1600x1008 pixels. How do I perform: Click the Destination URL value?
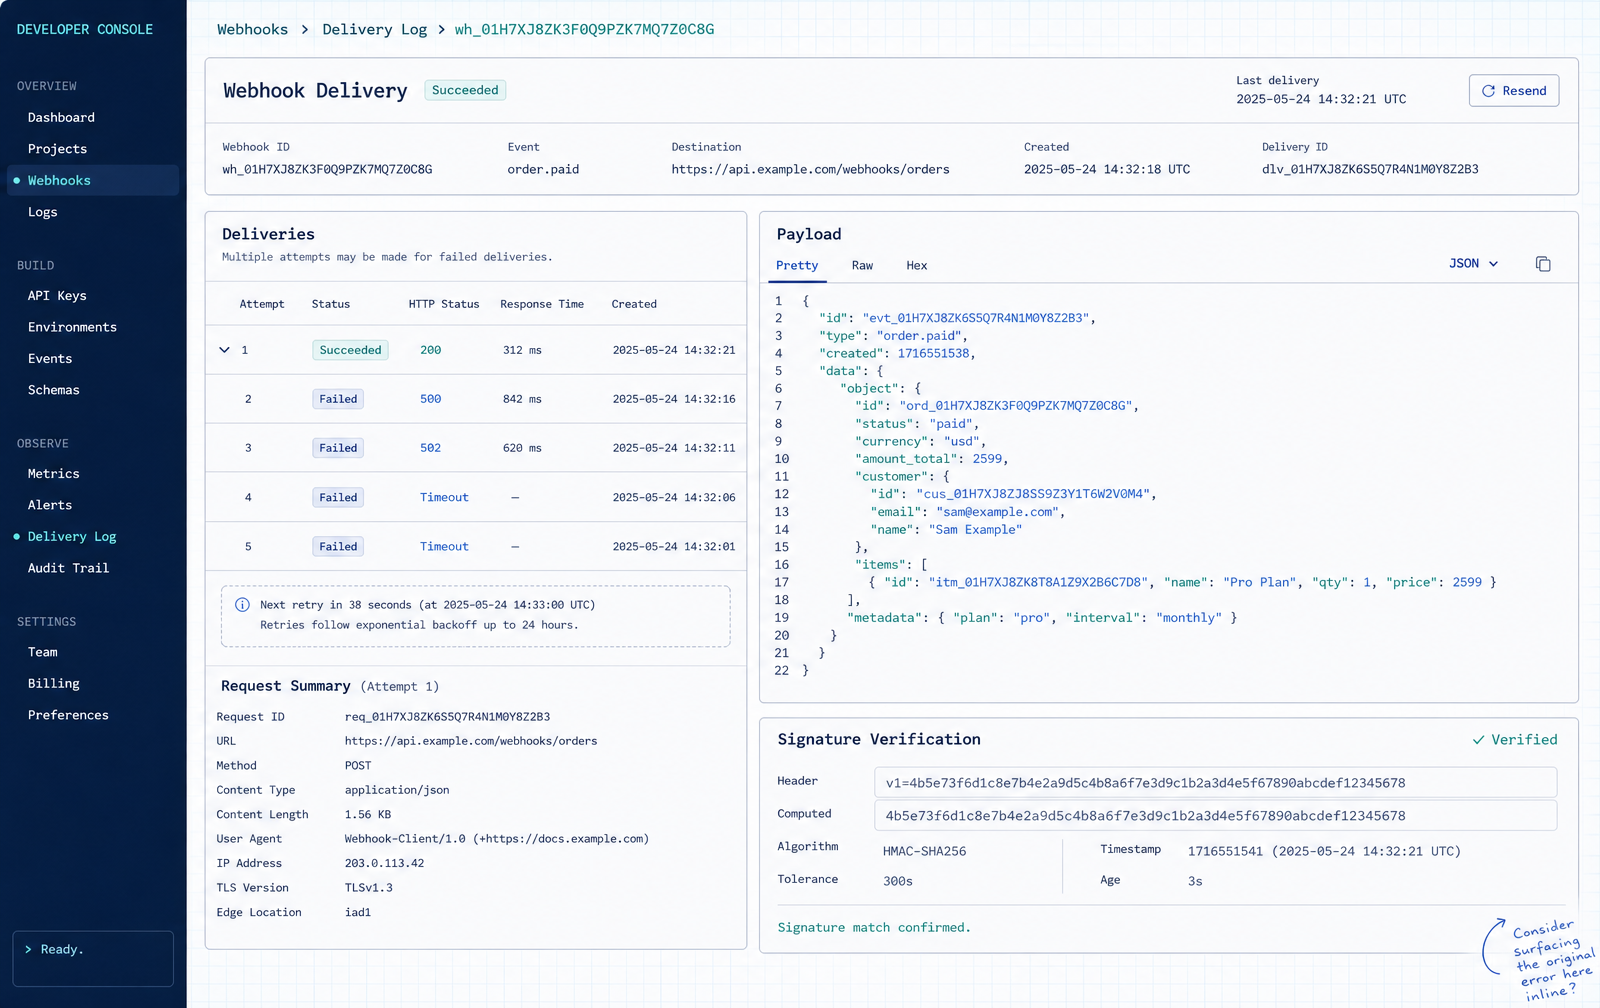click(x=810, y=169)
